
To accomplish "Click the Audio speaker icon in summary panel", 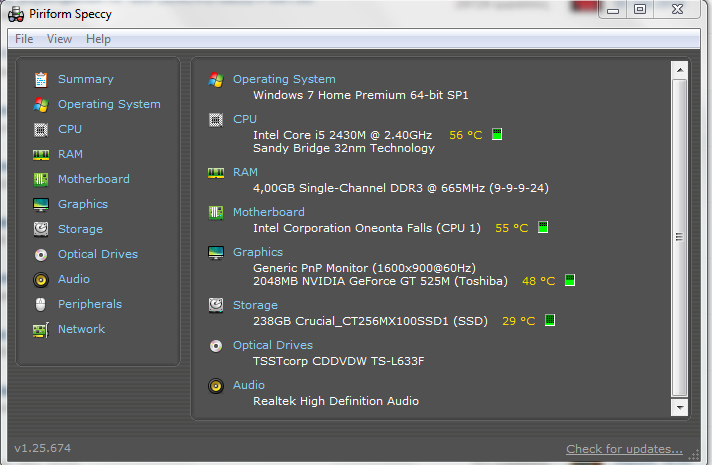I will [216, 386].
